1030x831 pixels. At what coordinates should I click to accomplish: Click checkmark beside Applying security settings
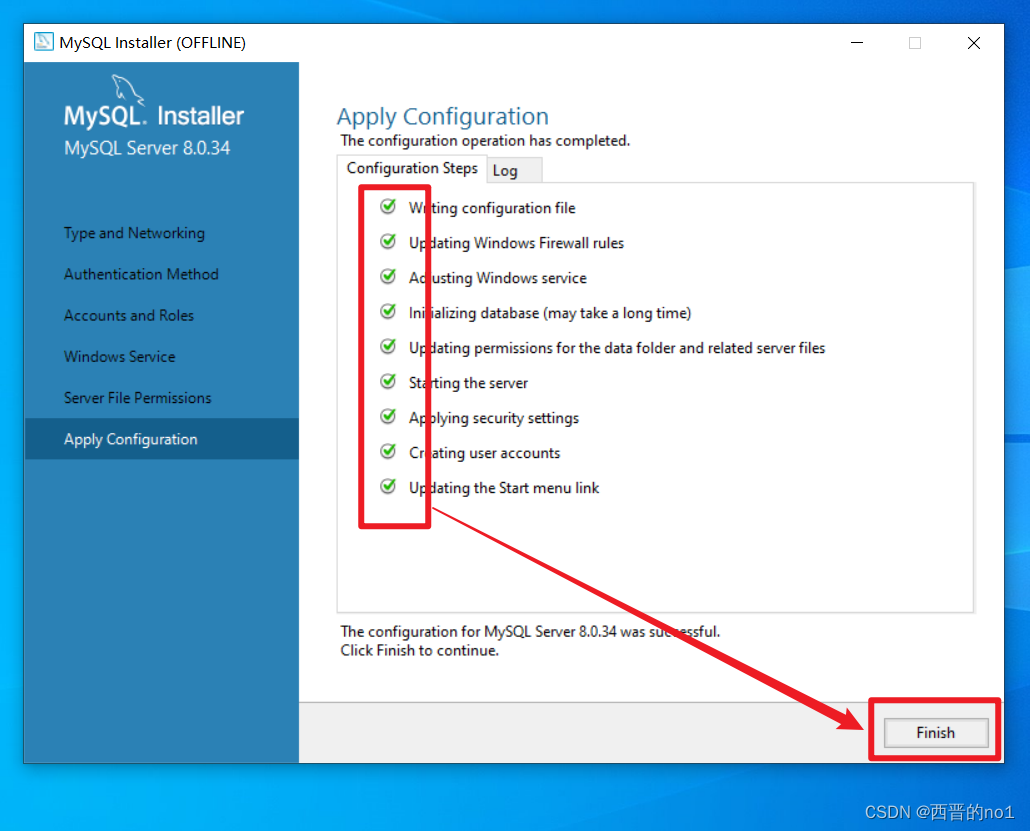click(x=388, y=416)
